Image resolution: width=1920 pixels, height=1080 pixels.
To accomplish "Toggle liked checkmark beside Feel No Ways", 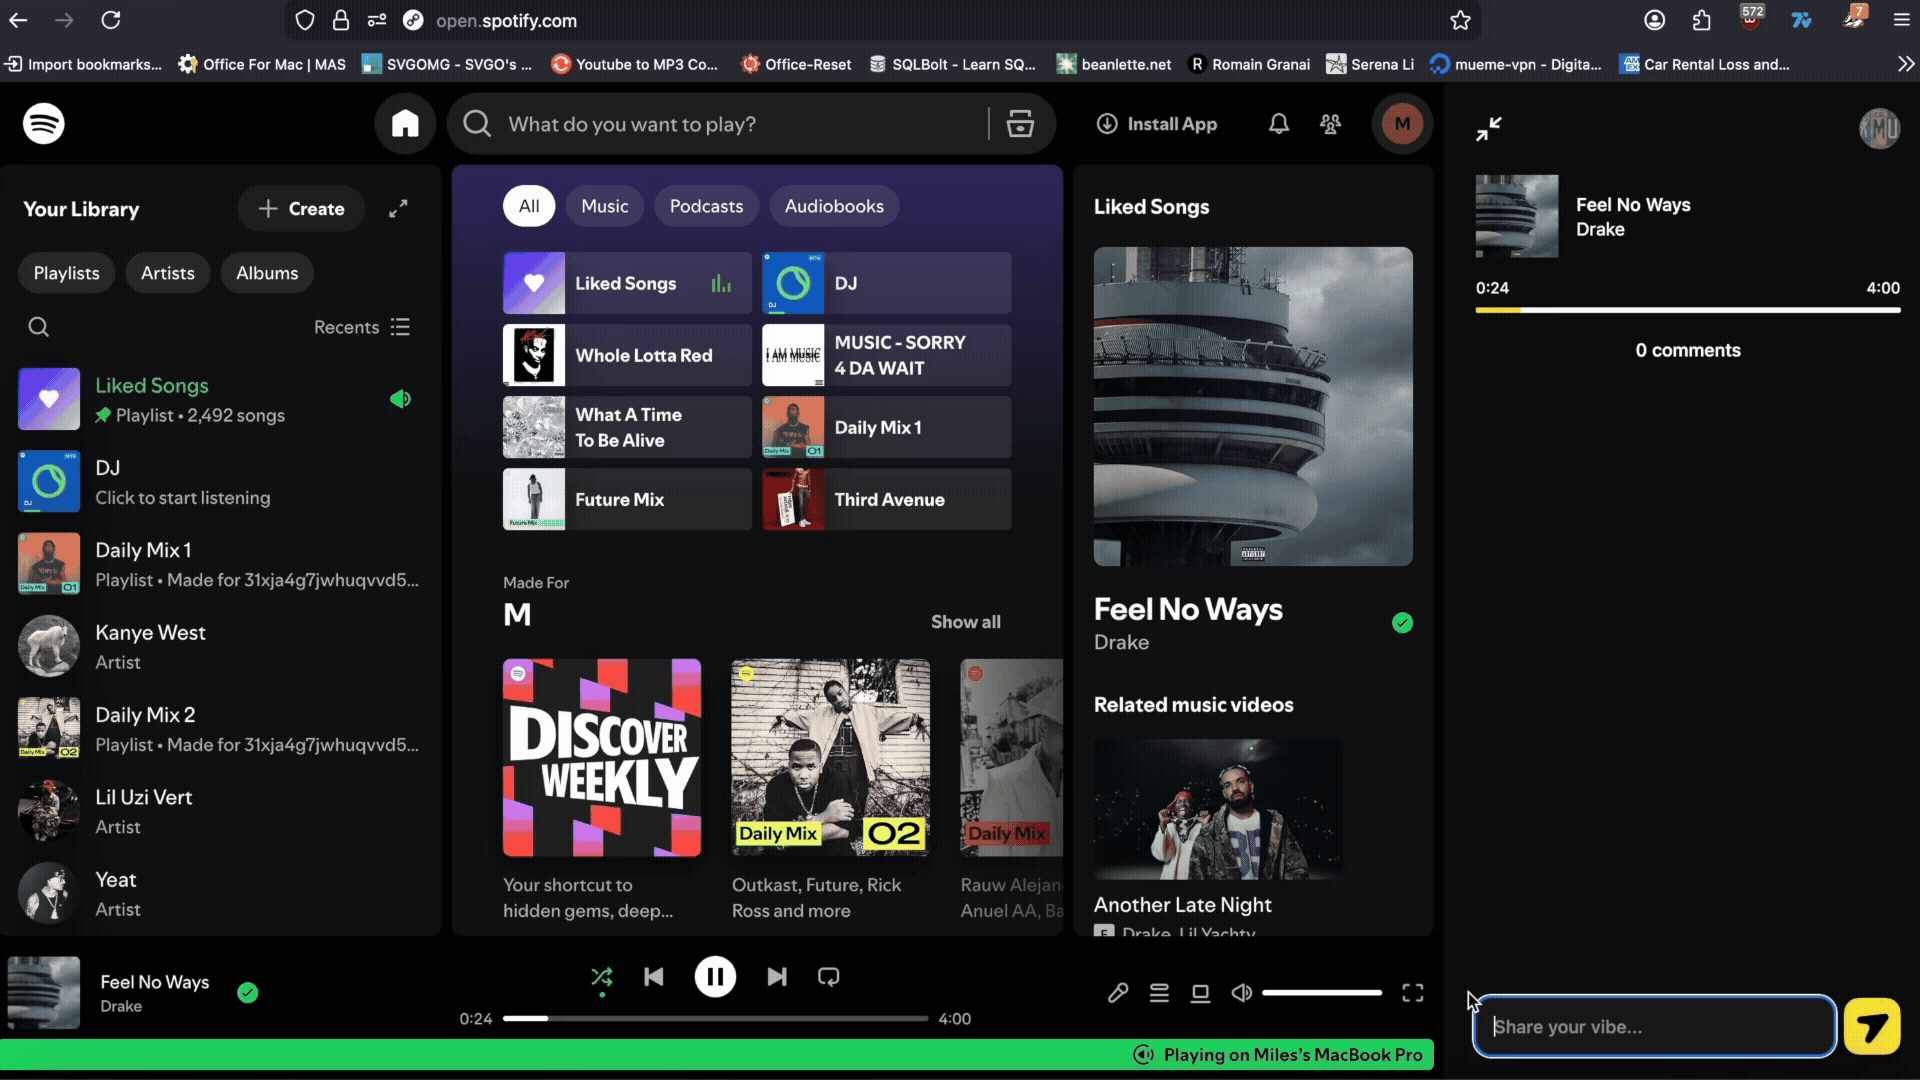I will pos(248,993).
